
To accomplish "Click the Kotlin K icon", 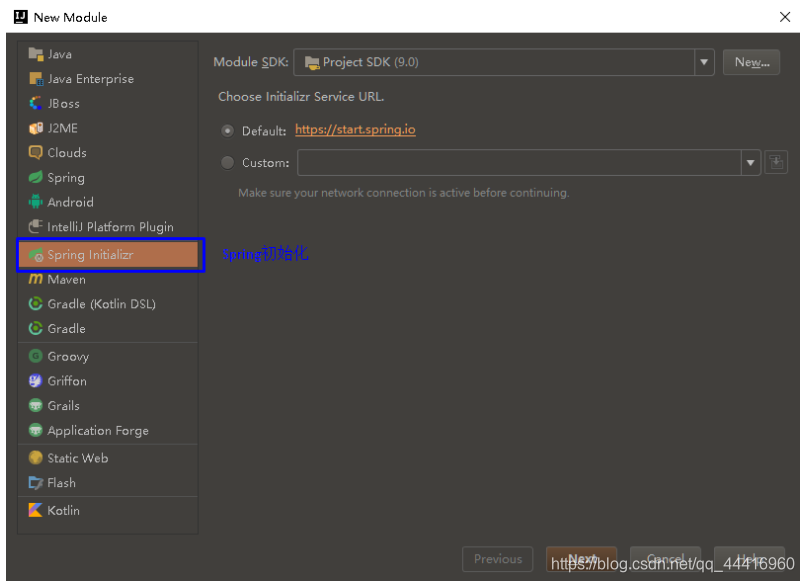I will (35, 510).
